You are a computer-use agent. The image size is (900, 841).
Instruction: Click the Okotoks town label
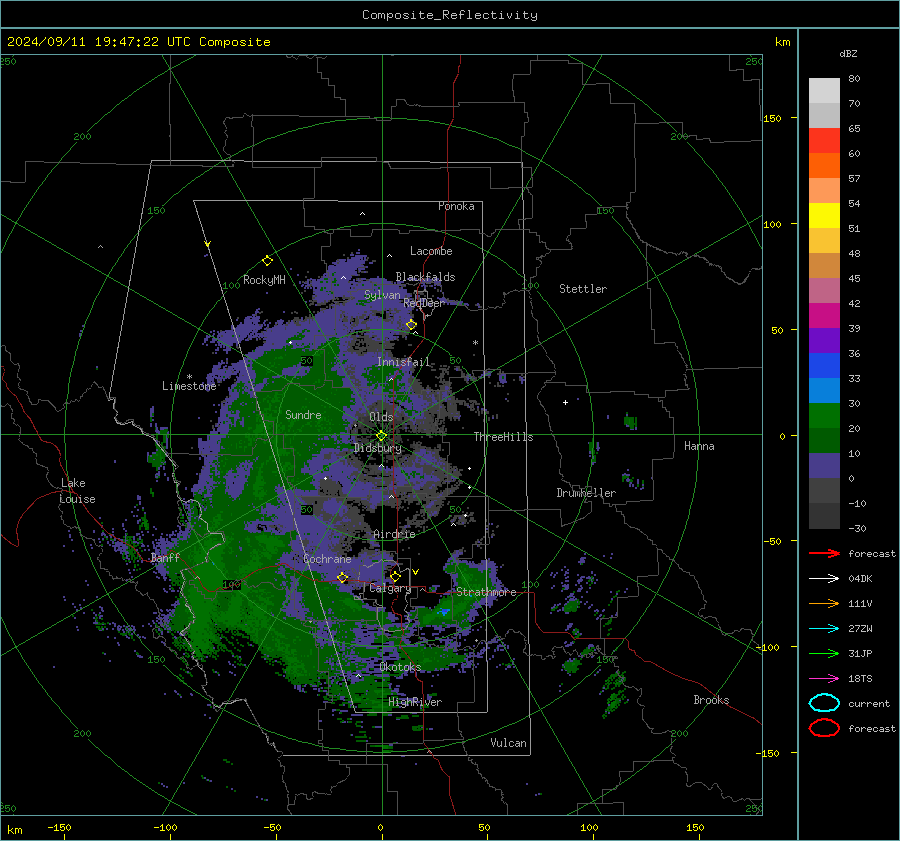(x=400, y=667)
